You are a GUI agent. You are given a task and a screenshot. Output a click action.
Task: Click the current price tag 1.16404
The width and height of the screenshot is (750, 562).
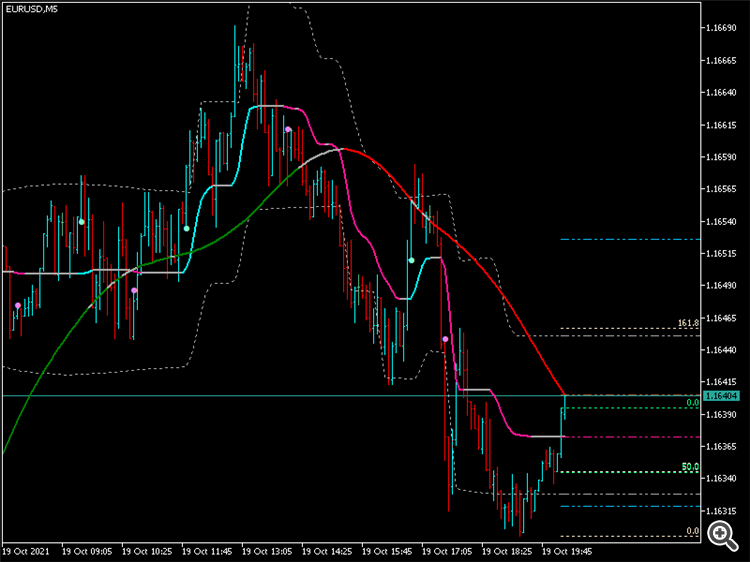pos(721,396)
